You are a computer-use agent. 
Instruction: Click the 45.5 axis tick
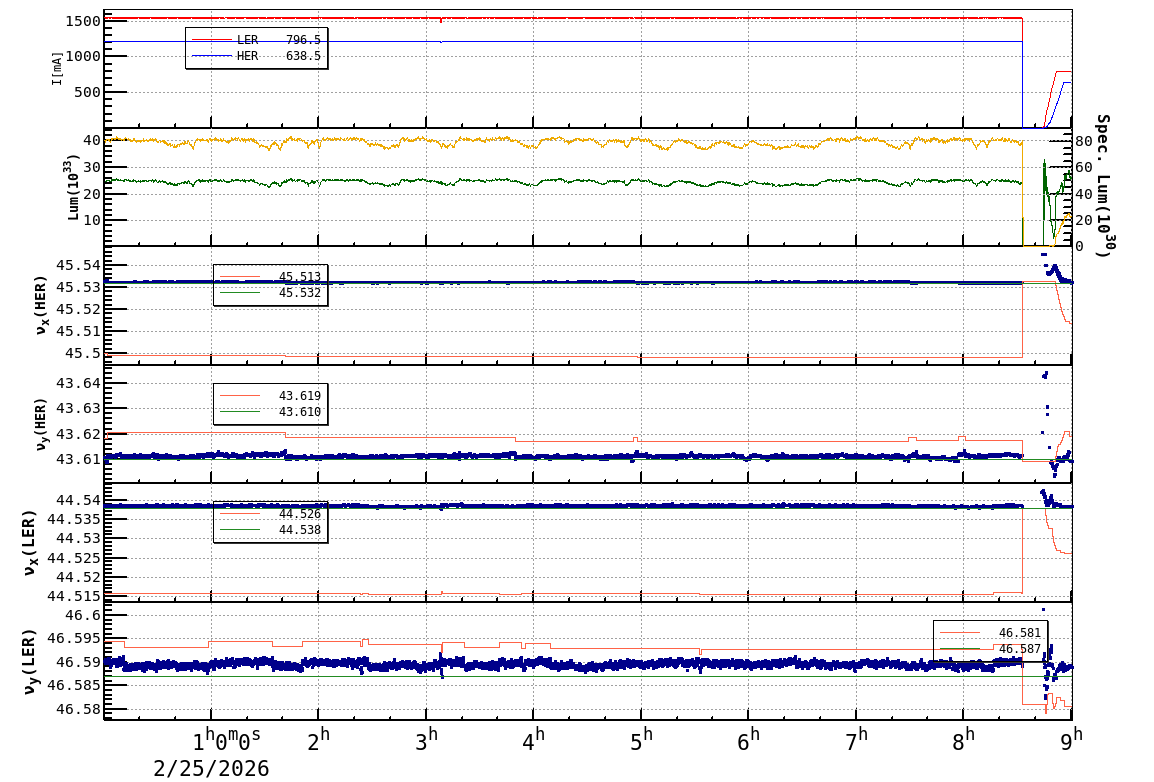click(83, 353)
